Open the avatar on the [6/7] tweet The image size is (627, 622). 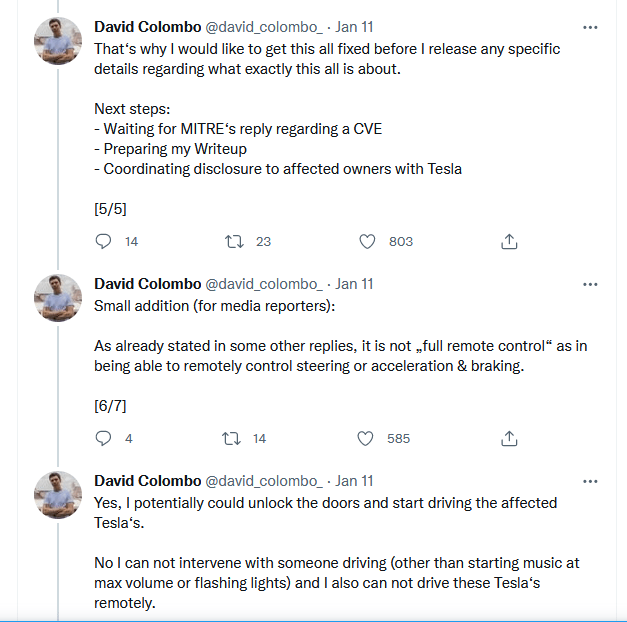58,298
